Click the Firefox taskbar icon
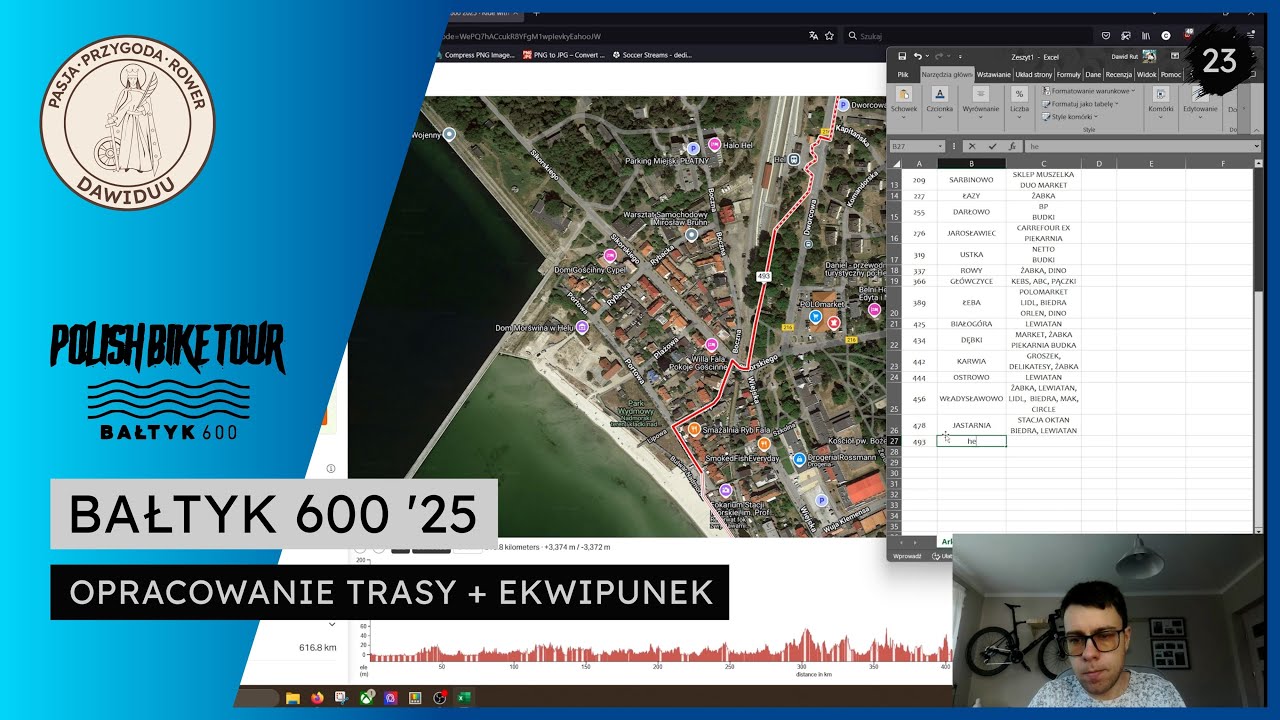Screen dimensions: 1280x720 pos(318,698)
